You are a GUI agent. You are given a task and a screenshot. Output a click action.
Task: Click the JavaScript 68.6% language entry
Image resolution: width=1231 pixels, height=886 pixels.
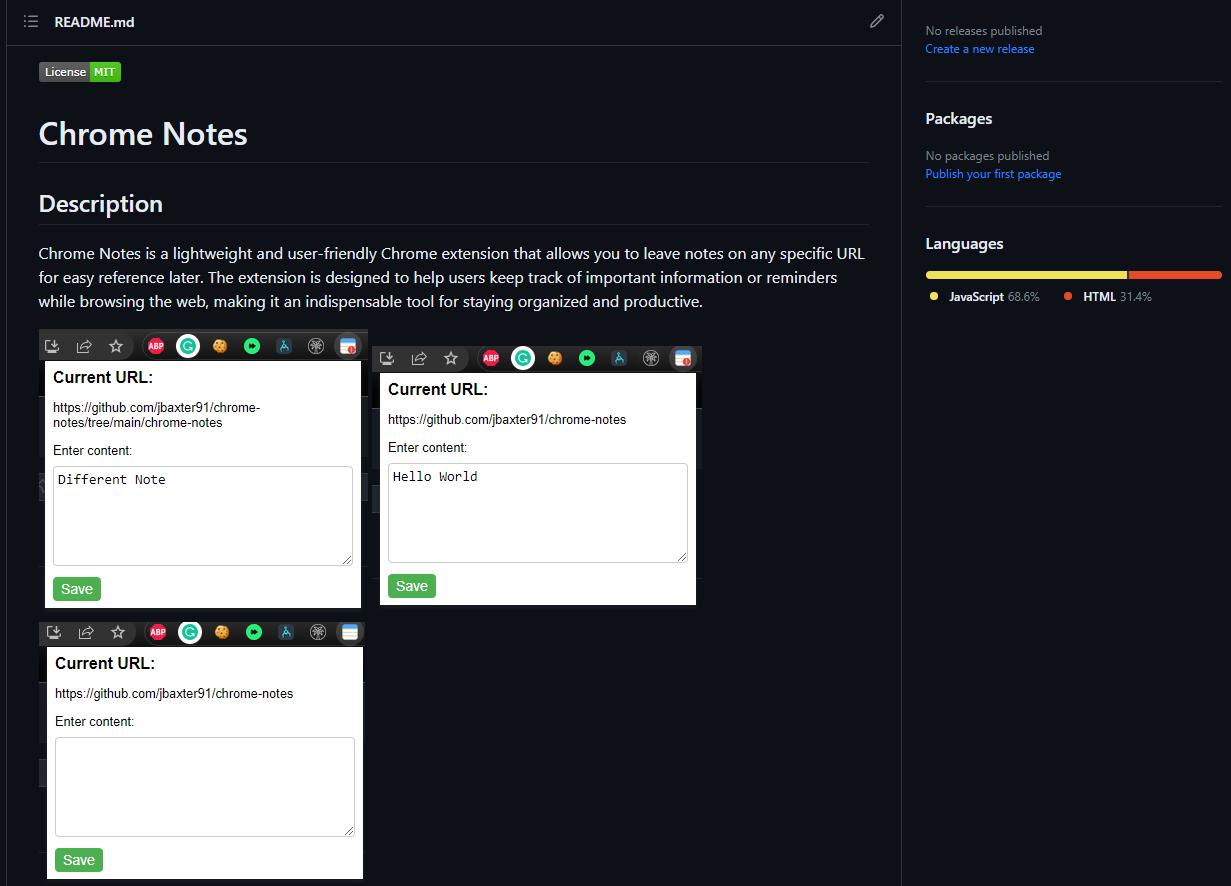[x=985, y=297]
